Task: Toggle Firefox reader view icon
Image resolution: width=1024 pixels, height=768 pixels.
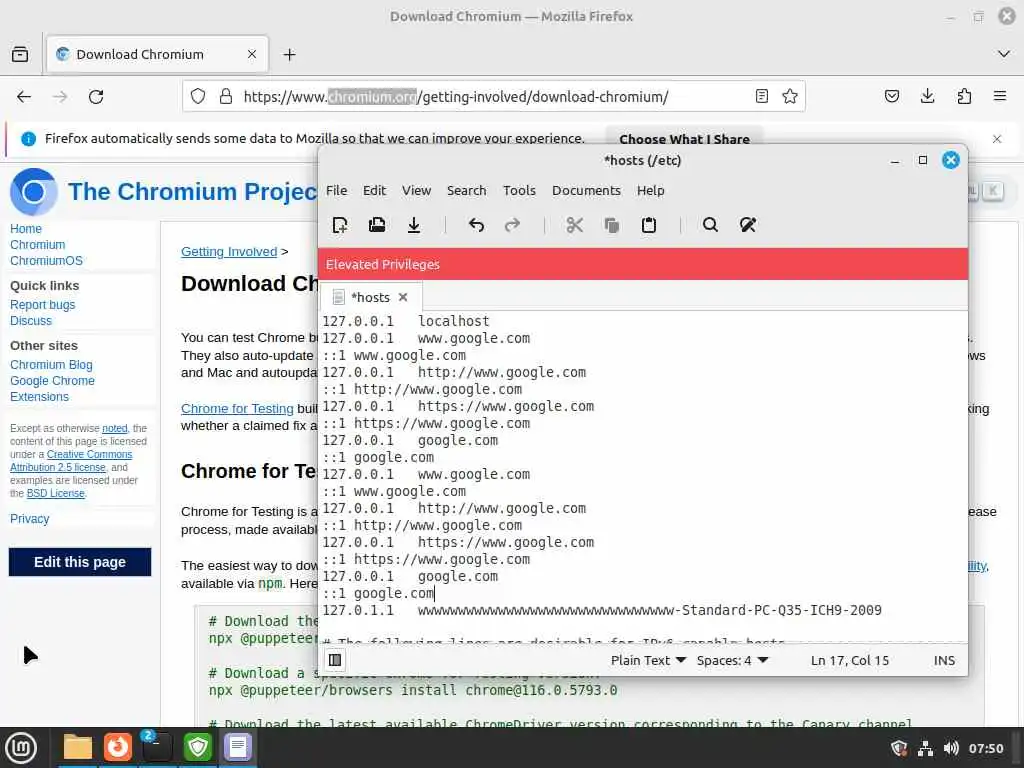Action: coord(761,97)
